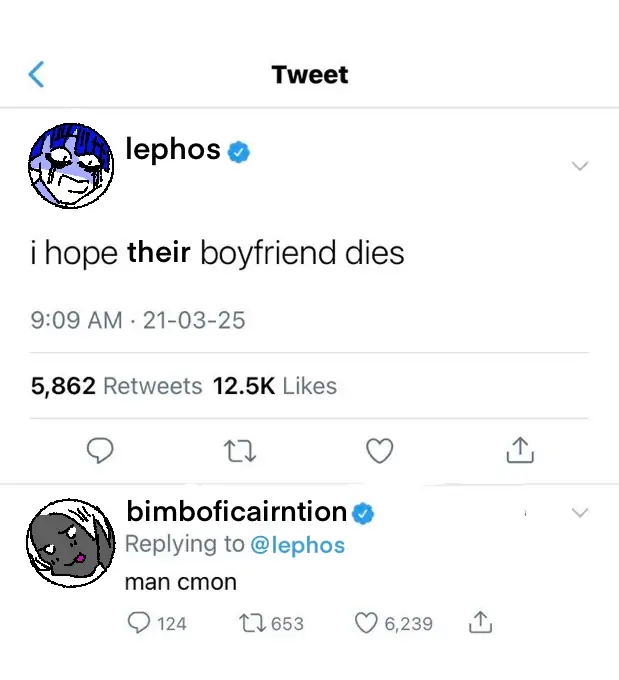Open the lephos tweet options chevron
This screenshot has height=680, width=619.
[580, 166]
